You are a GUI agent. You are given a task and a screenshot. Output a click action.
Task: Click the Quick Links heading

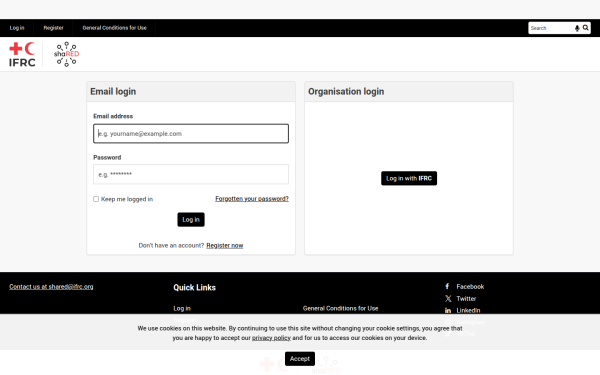(194, 287)
